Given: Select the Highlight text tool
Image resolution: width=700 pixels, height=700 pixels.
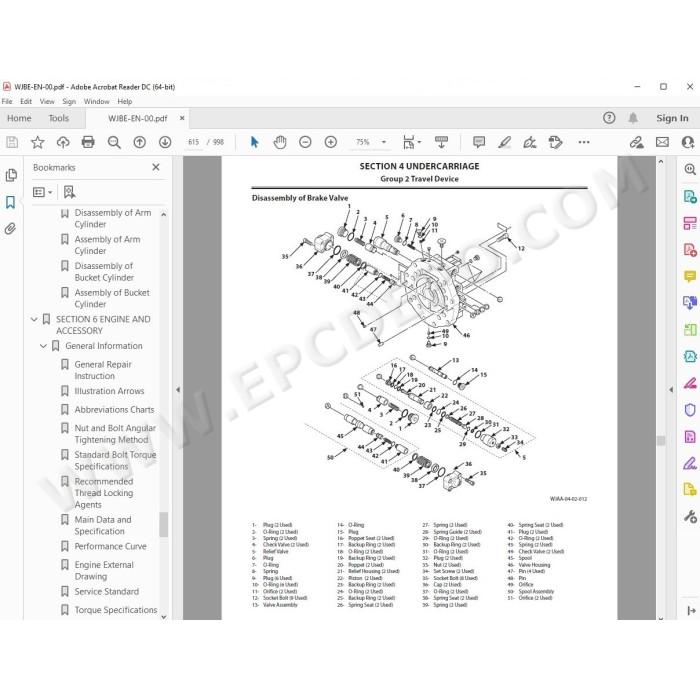Looking at the screenshot, I should tap(504, 142).
